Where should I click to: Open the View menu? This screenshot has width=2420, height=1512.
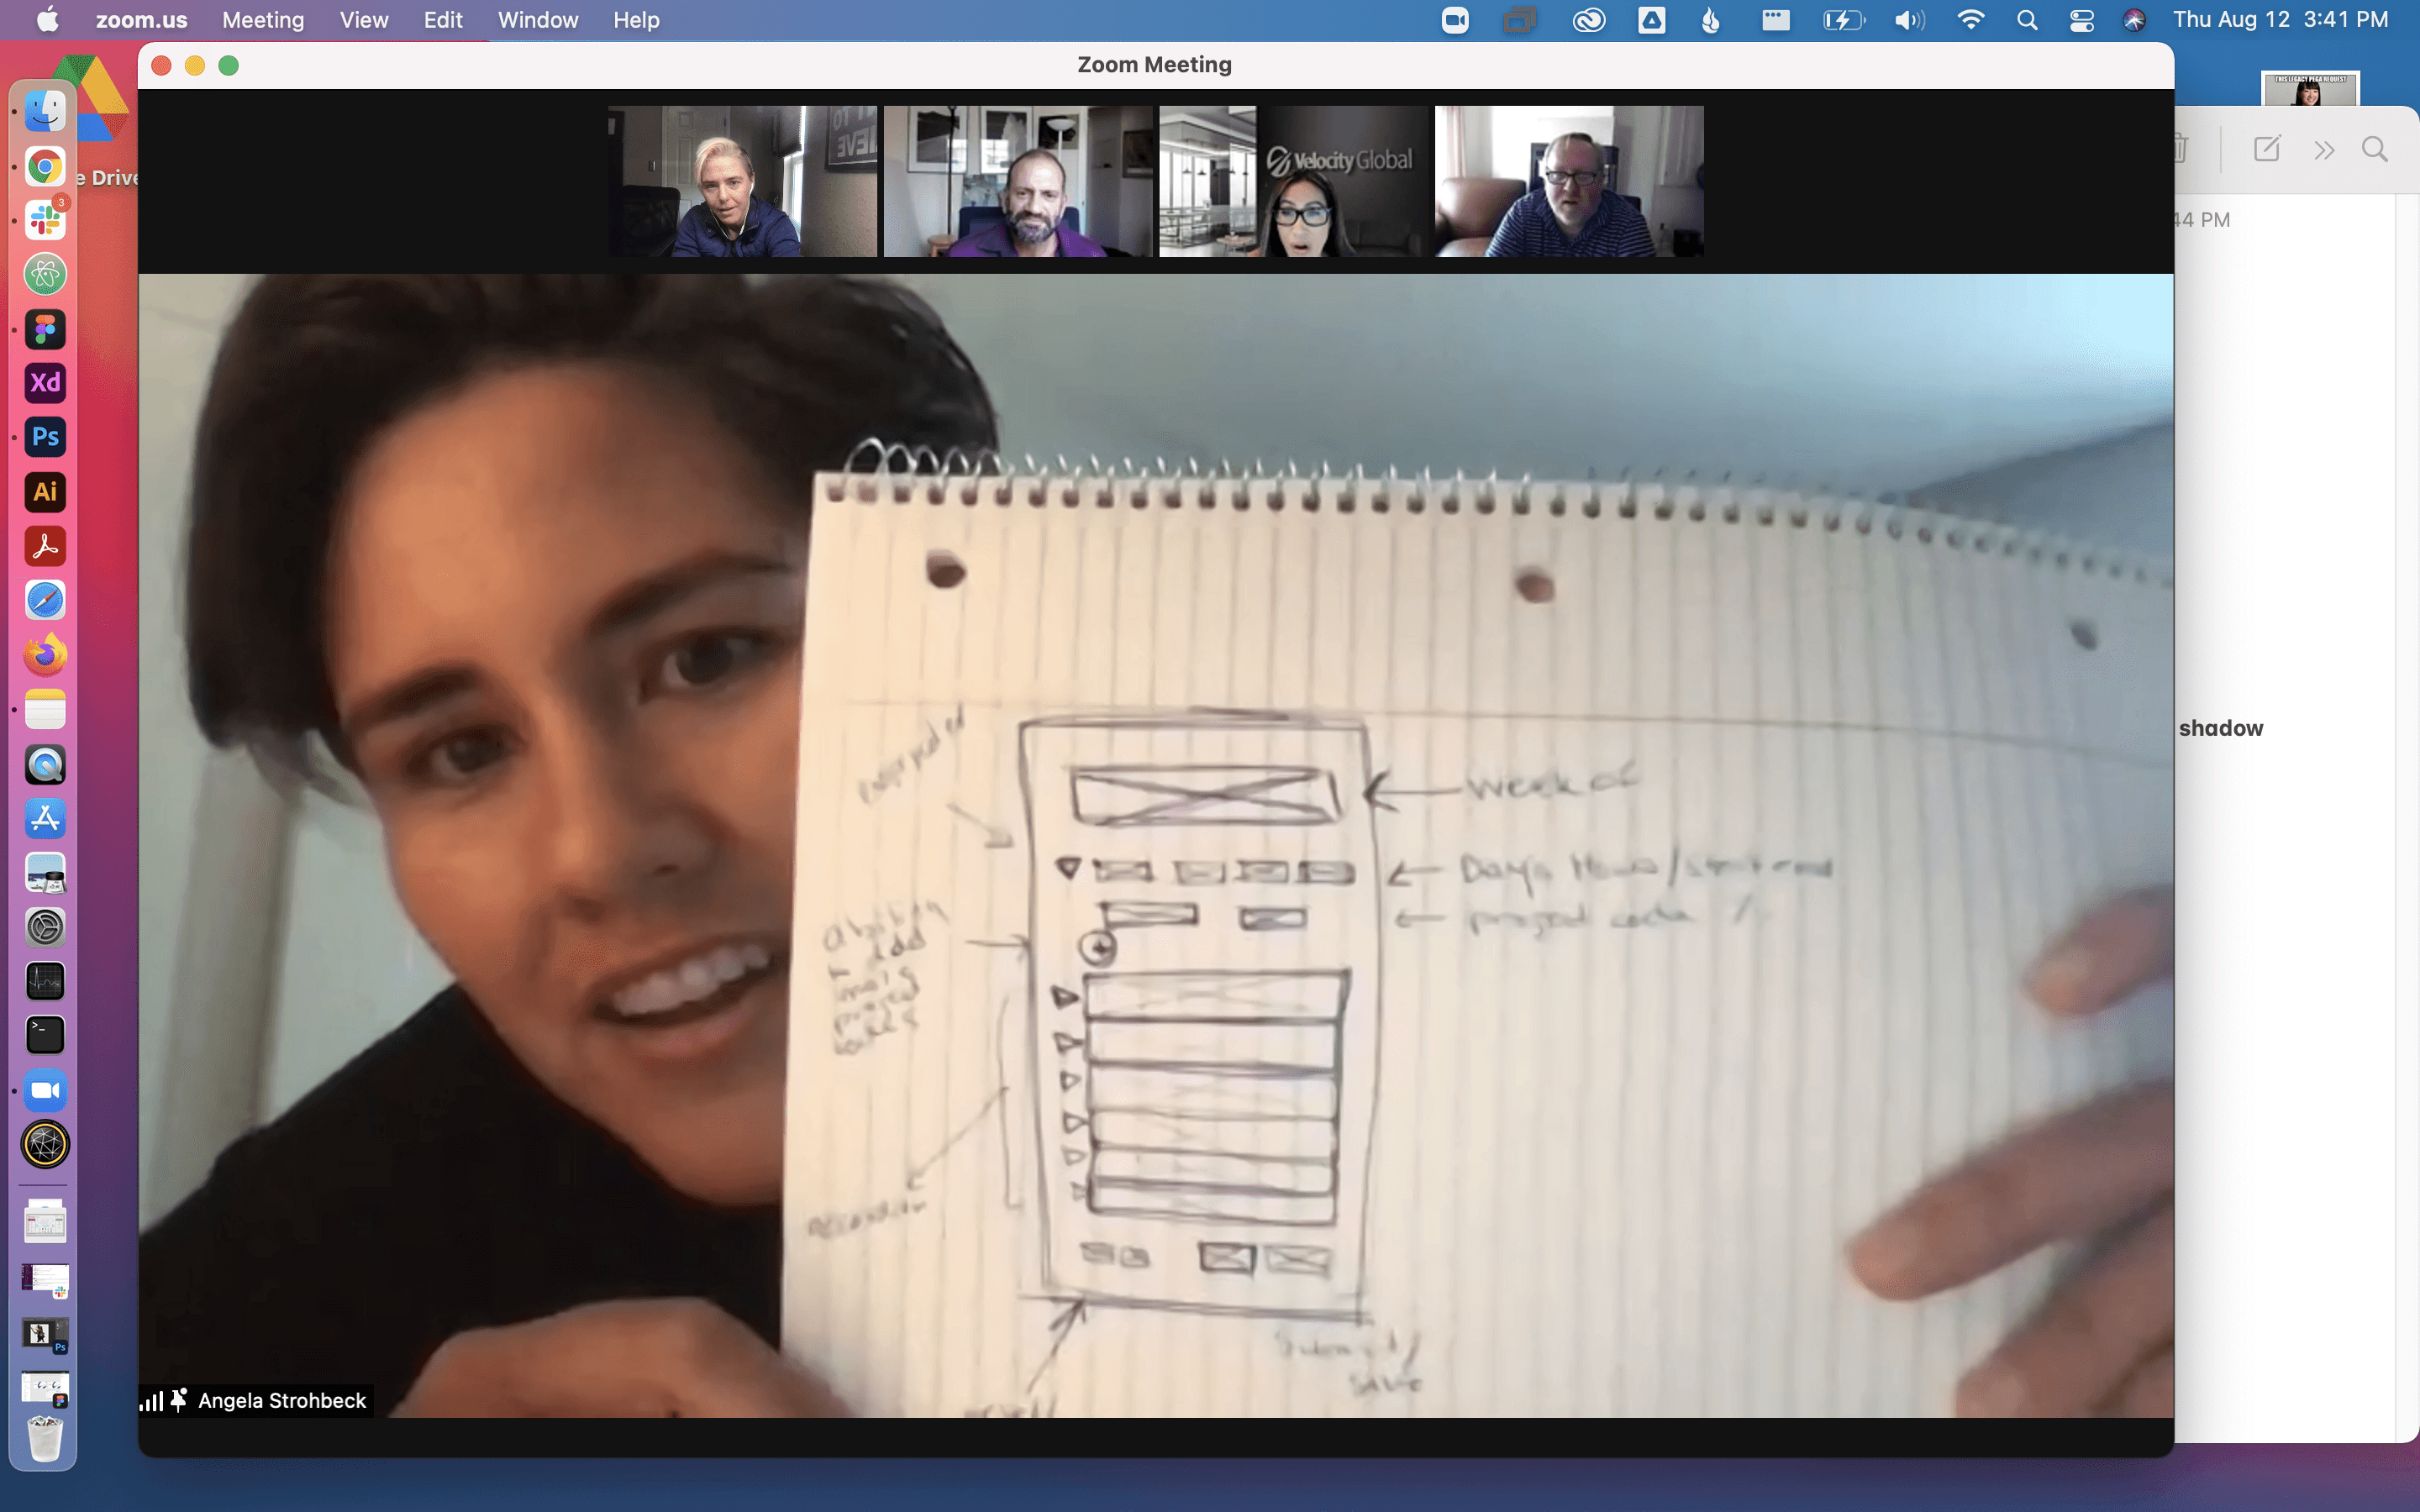[x=363, y=20]
